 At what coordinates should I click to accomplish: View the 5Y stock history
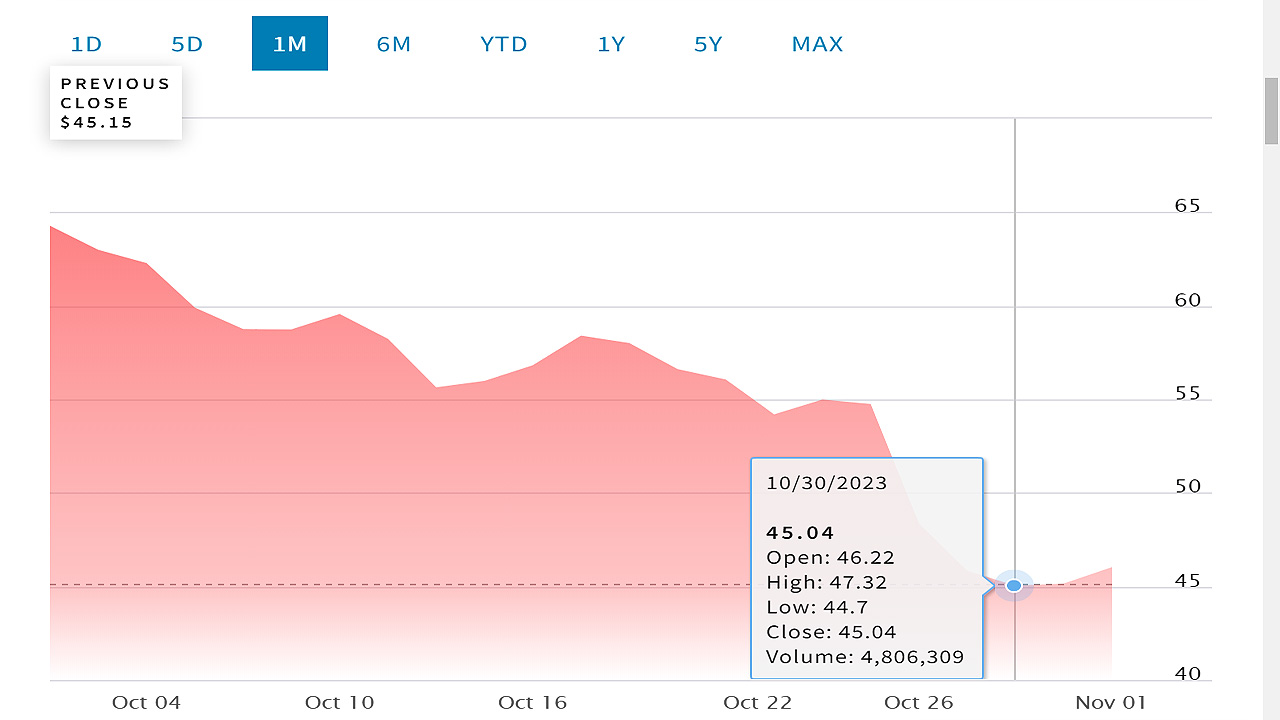point(708,43)
